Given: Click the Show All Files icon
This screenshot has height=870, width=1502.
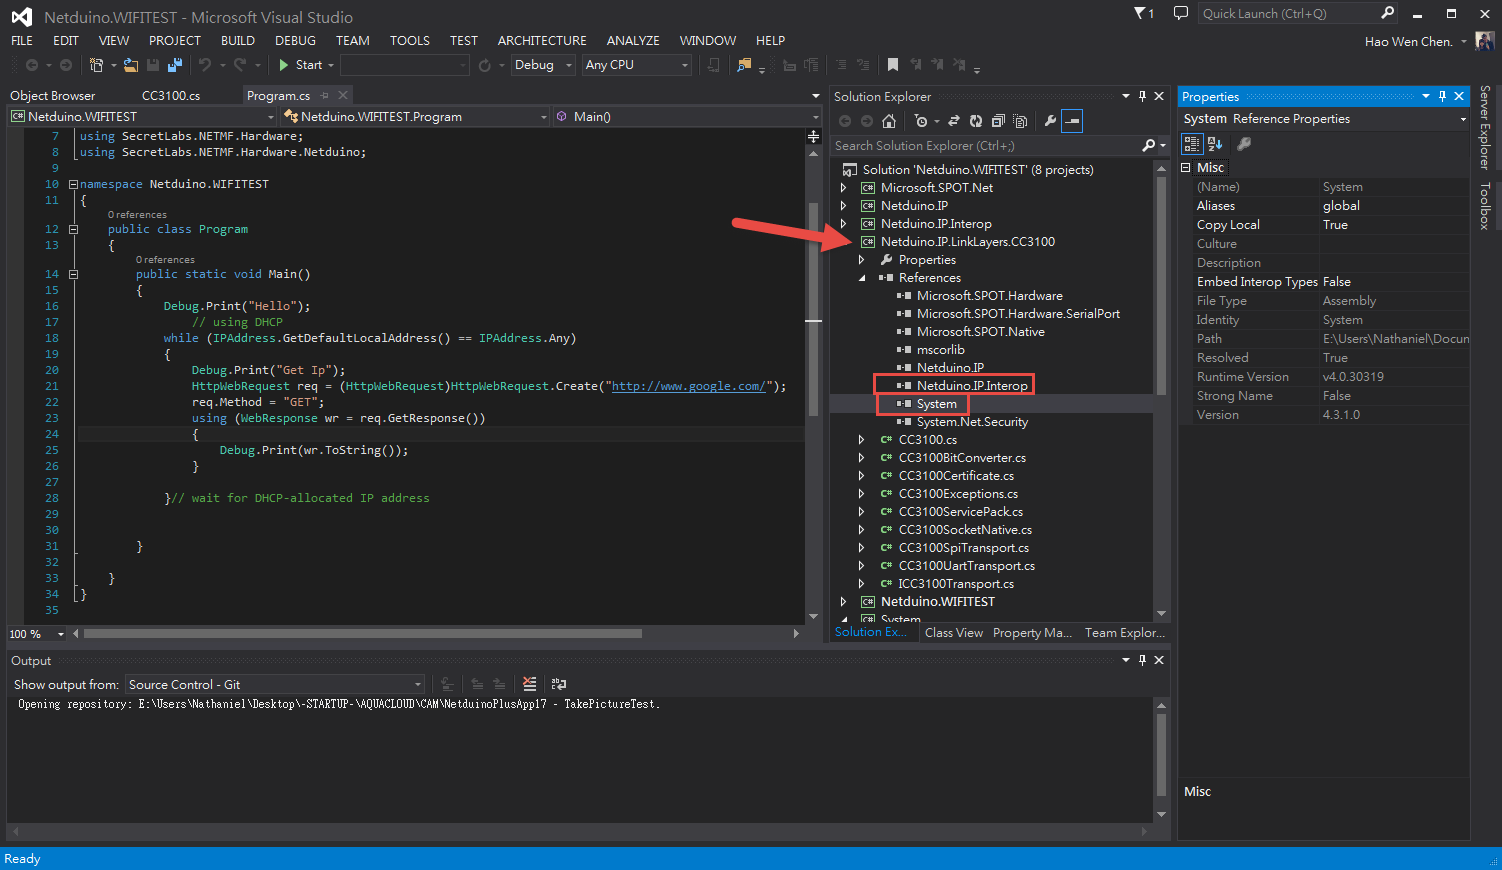Looking at the screenshot, I should point(1020,121).
